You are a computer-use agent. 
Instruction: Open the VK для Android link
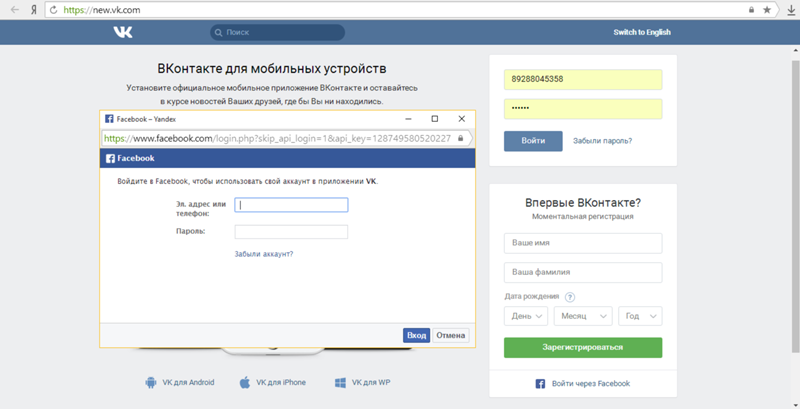tap(188, 382)
